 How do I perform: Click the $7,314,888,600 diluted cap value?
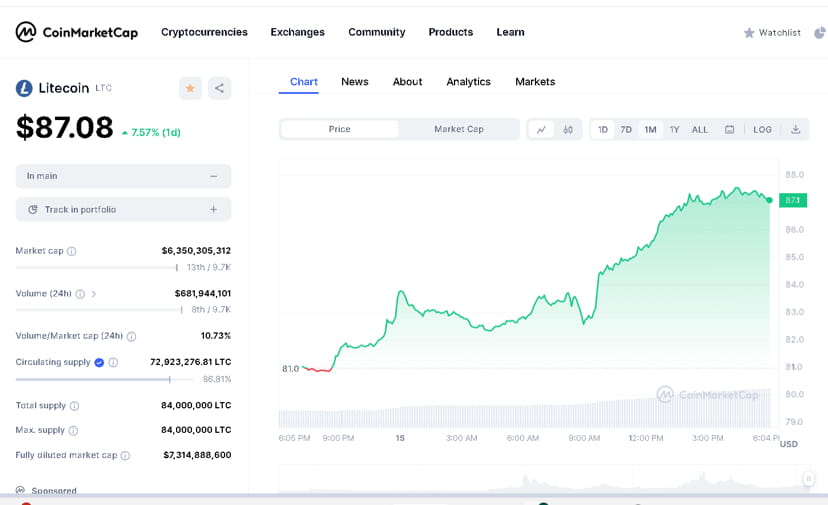click(197, 455)
